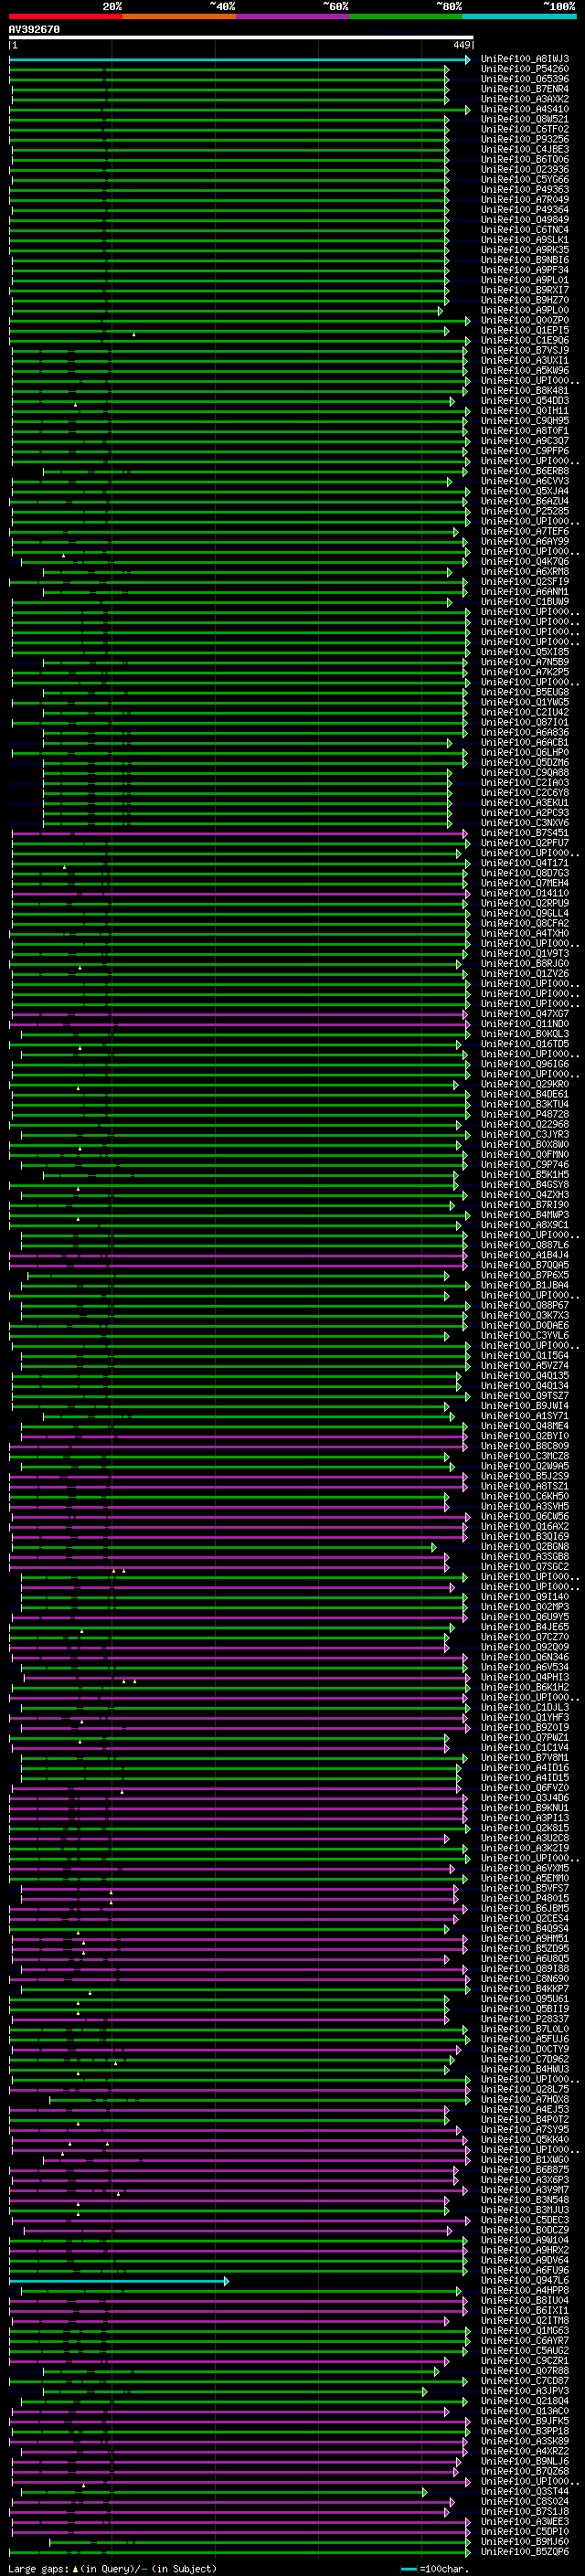
Task: Select hit UniRef100_B7V8M1
Action: 524,1757
